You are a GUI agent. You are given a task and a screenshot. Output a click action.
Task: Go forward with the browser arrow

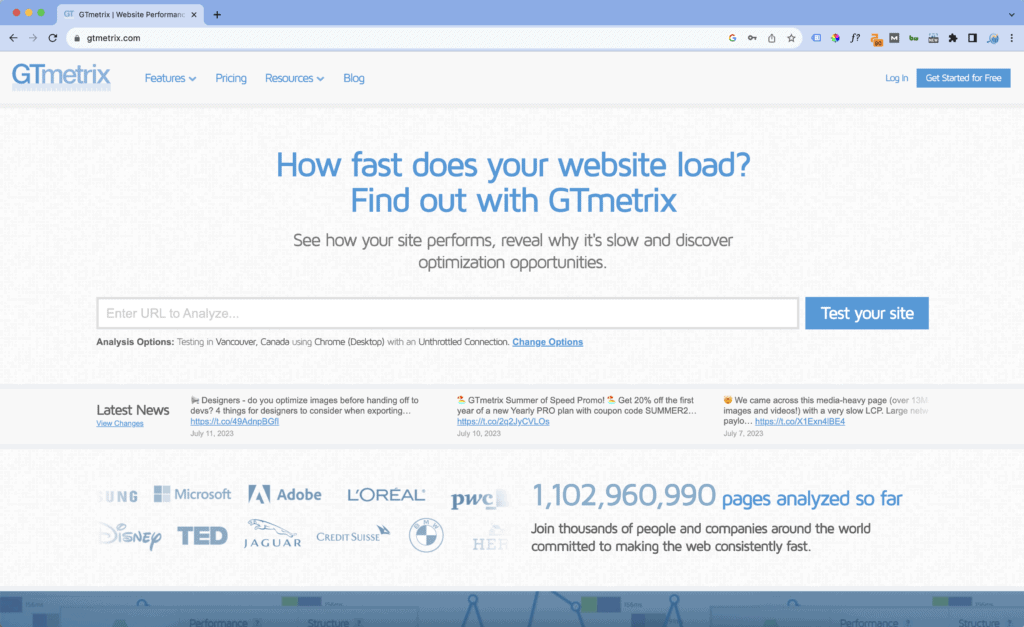[x=33, y=38]
